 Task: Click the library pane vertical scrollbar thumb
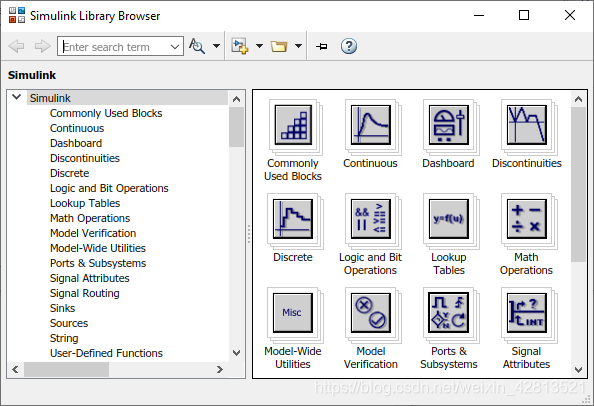click(578, 184)
